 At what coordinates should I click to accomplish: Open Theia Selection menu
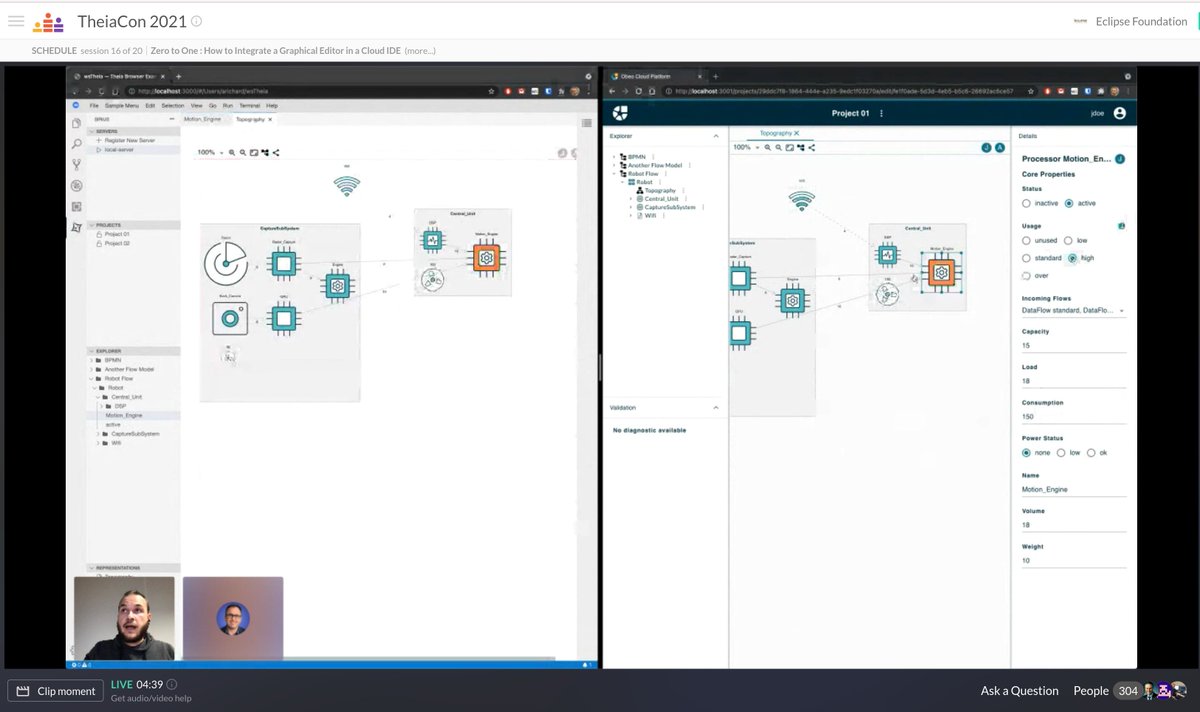click(173, 105)
